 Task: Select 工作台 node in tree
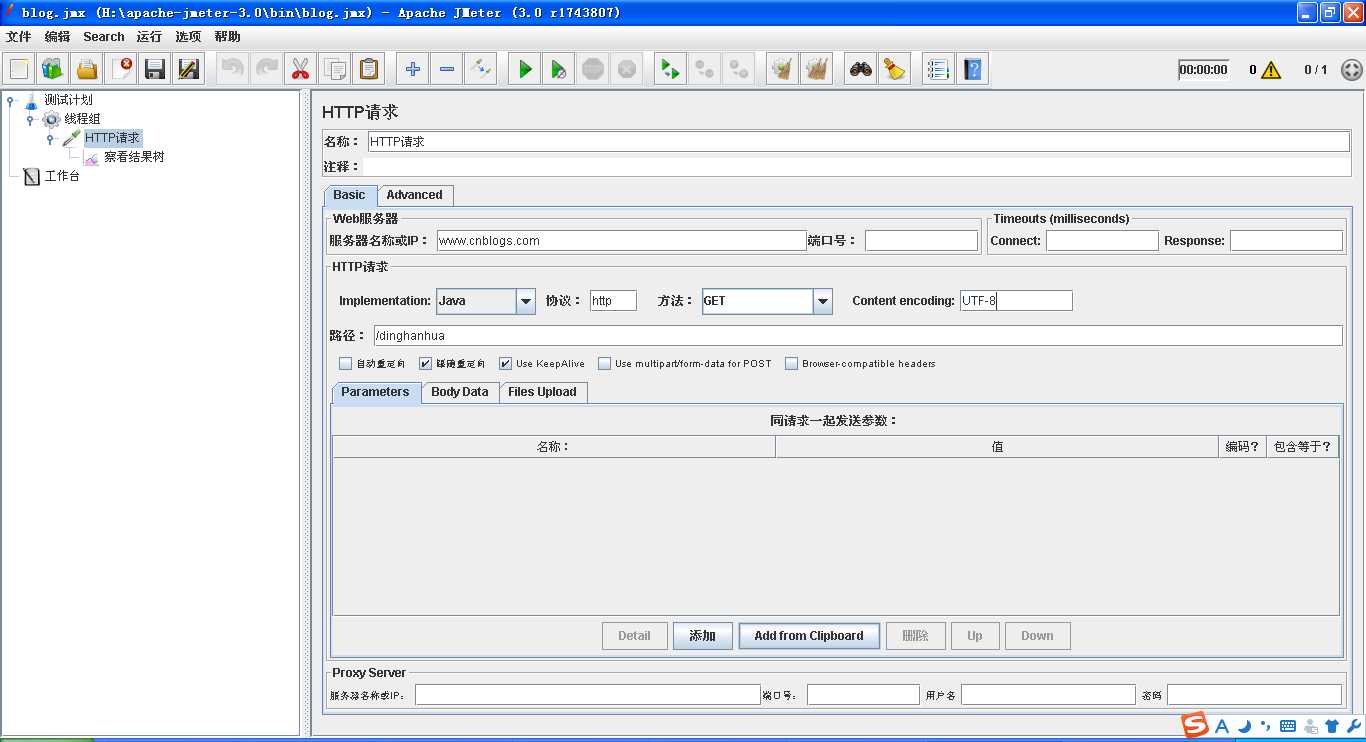[x=62, y=176]
